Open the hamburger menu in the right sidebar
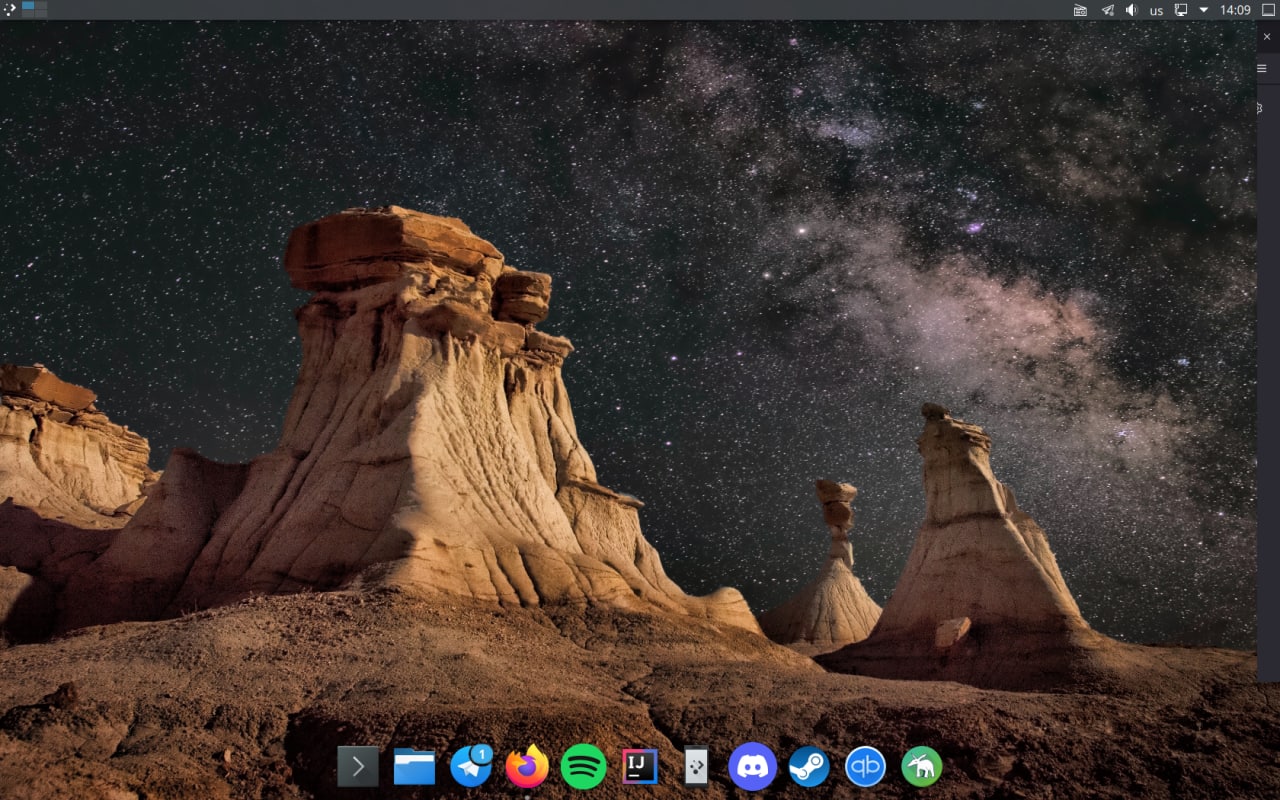1280x800 pixels. click(x=1262, y=69)
